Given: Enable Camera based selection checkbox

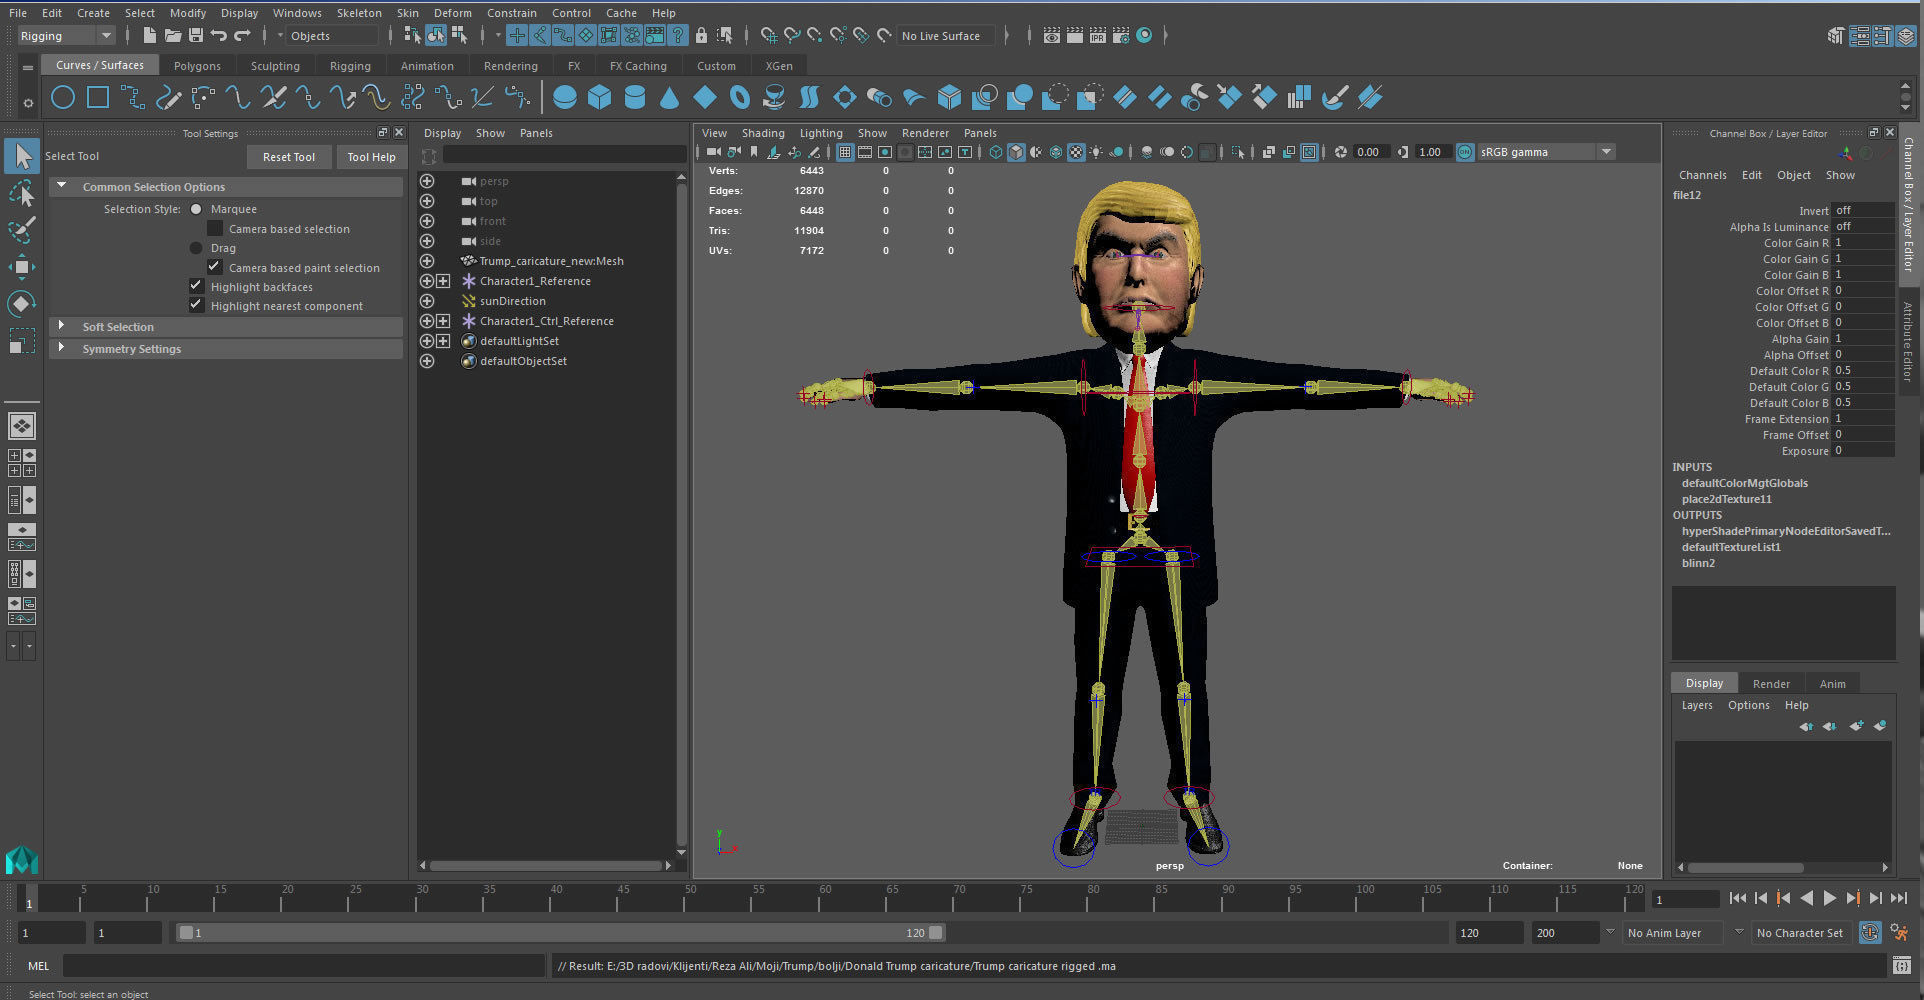Looking at the screenshot, I should [214, 229].
